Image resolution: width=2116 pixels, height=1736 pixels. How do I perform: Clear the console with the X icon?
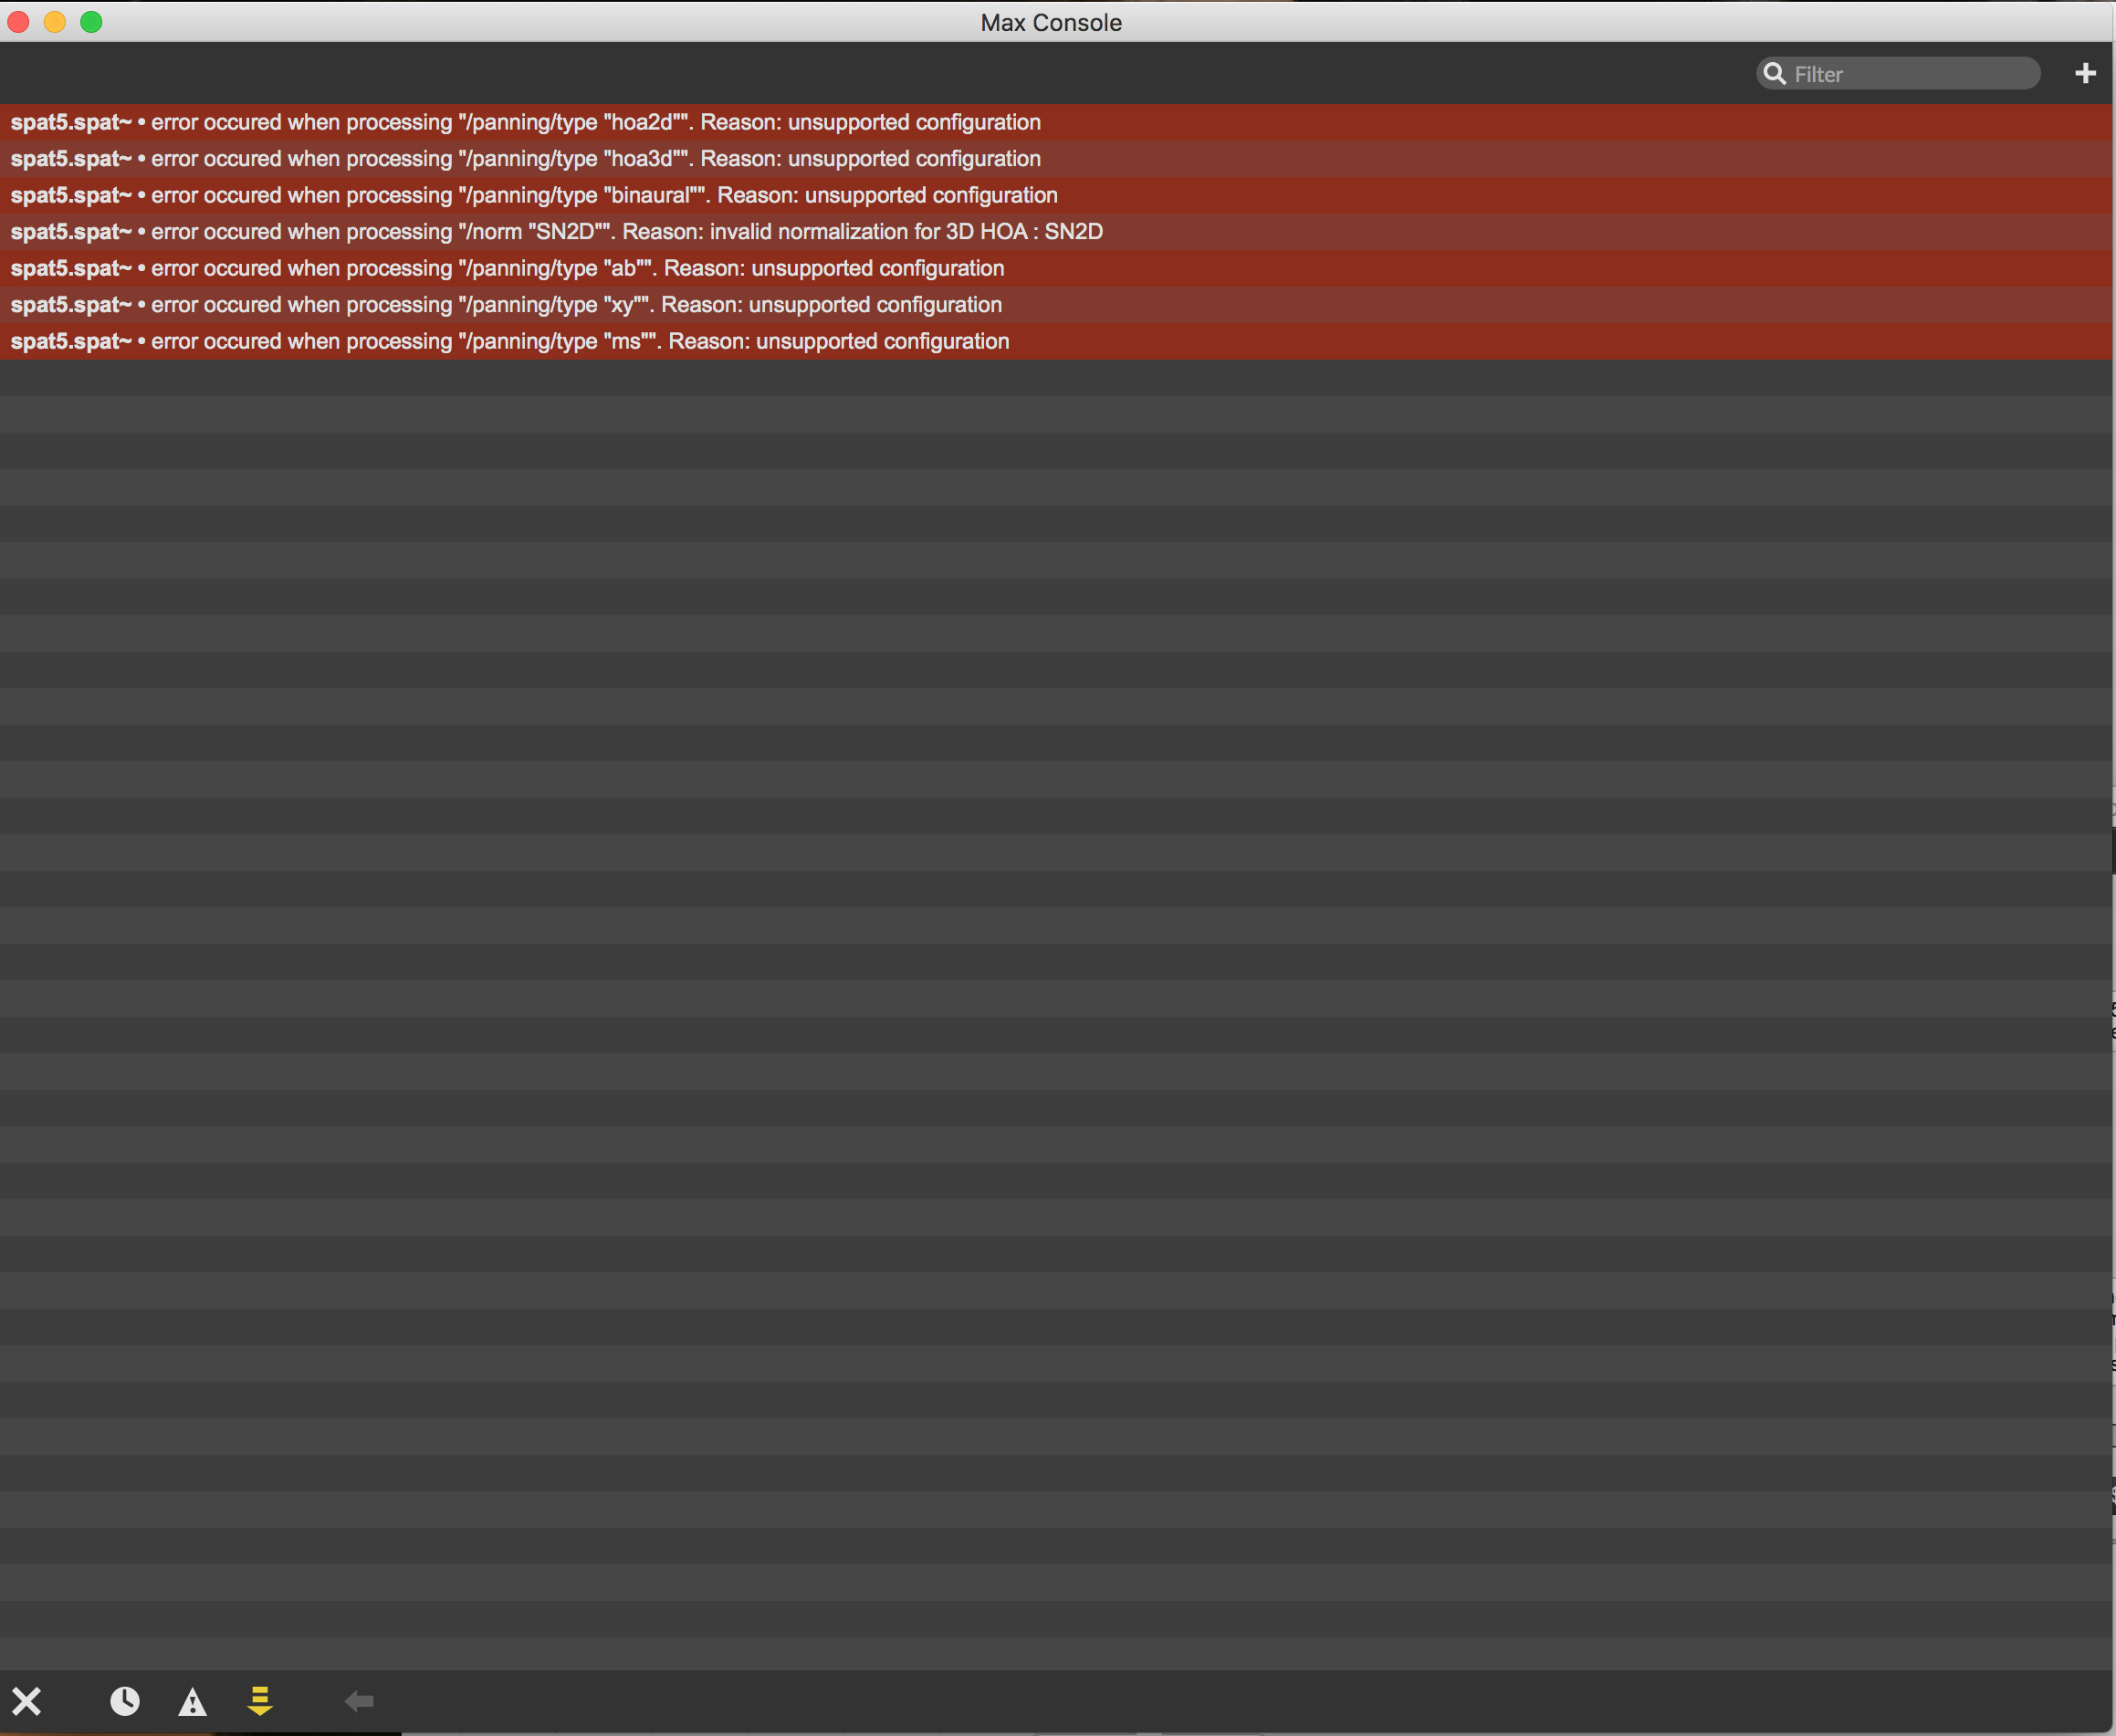coord(27,1701)
